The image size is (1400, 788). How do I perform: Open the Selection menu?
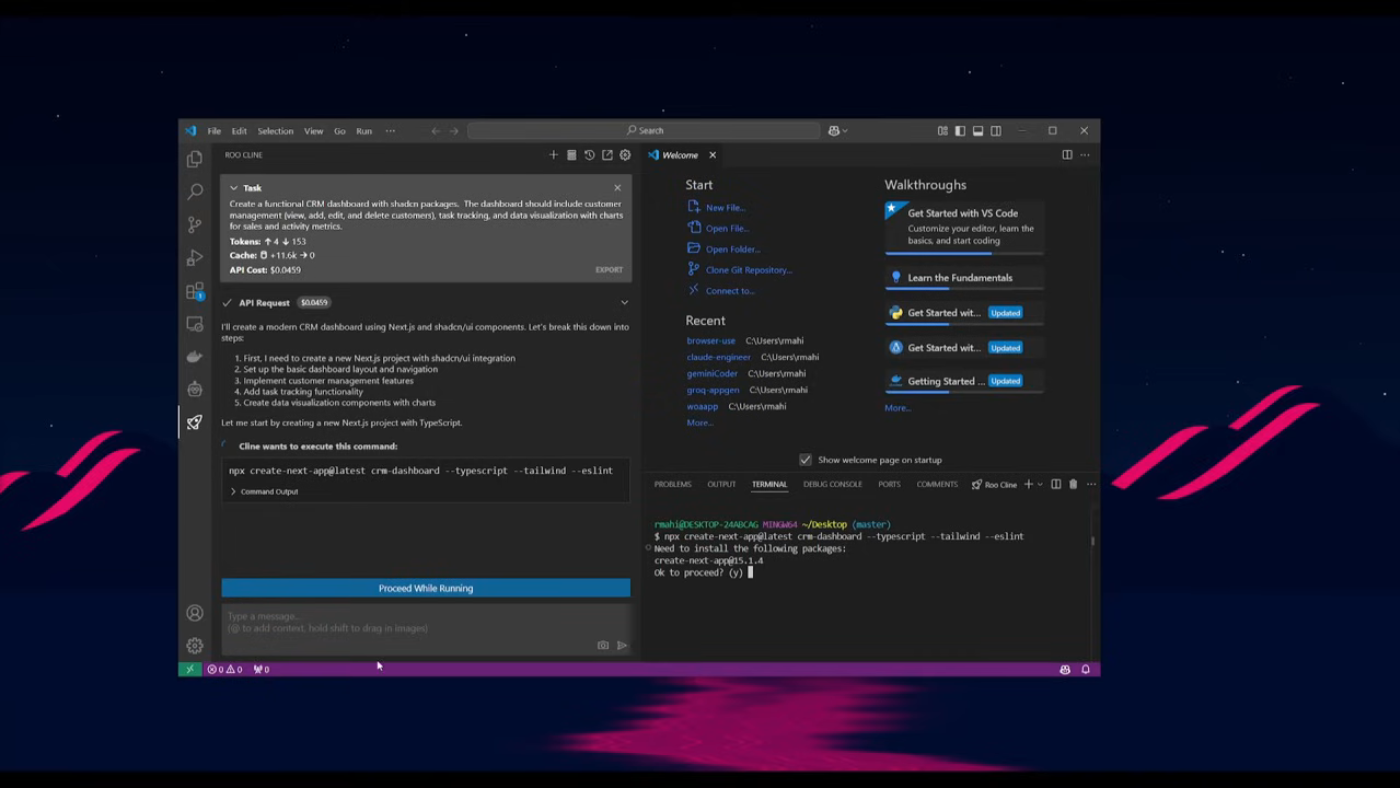(275, 131)
